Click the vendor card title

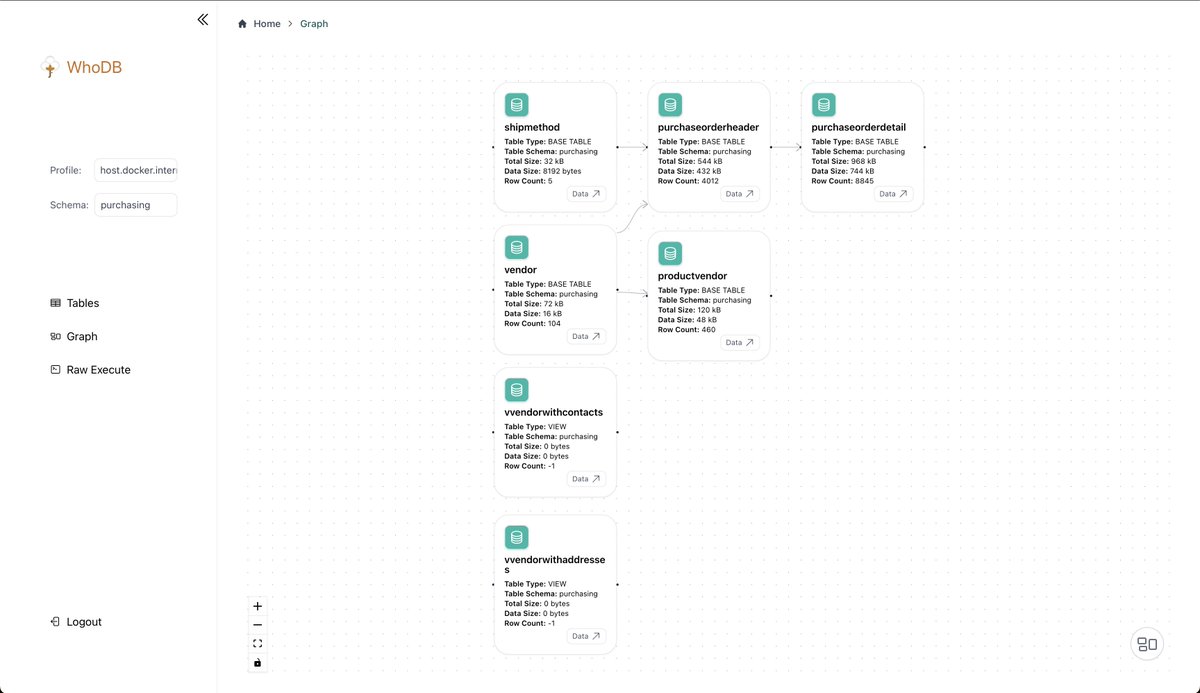pos(521,270)
